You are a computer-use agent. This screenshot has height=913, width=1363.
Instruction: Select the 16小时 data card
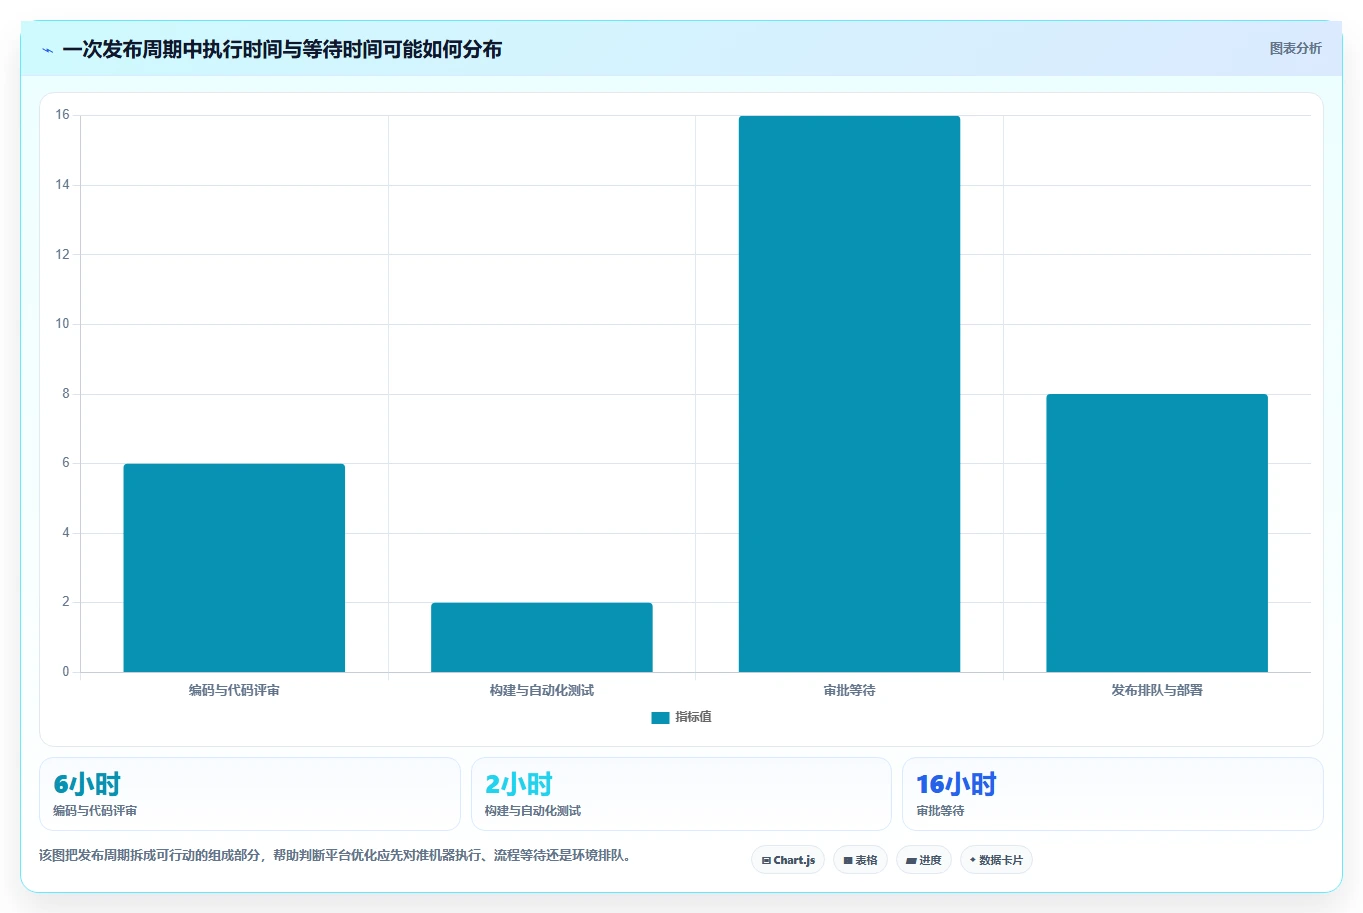[1113, 794]
